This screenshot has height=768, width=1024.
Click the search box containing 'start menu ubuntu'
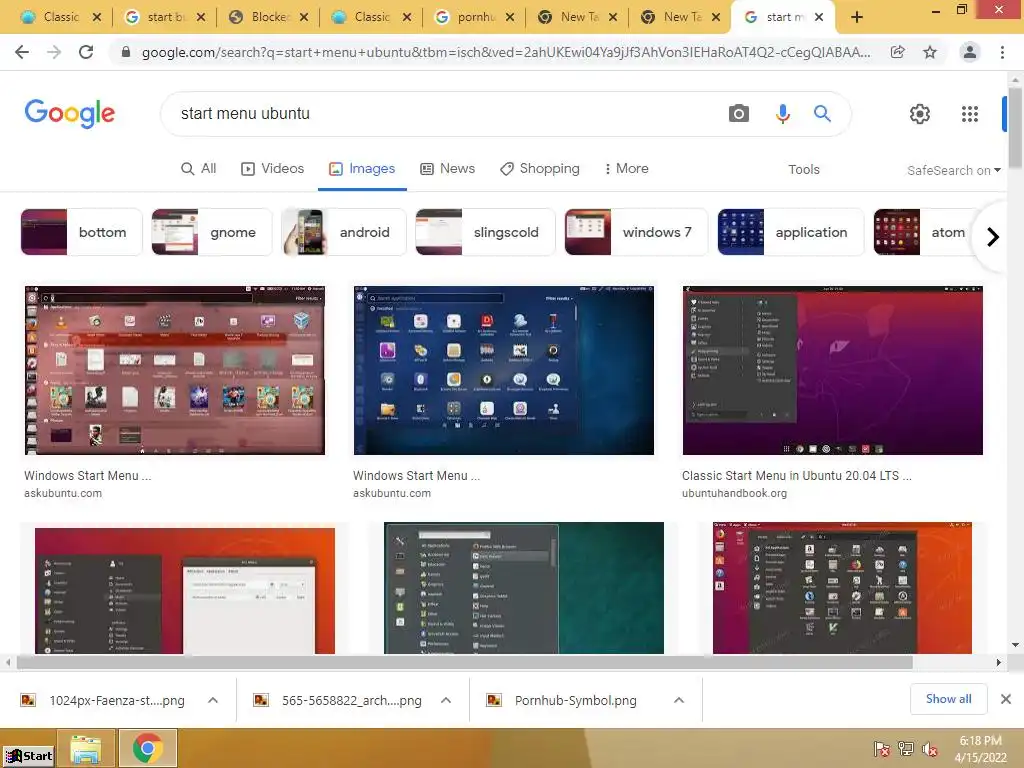pos(444,114)
